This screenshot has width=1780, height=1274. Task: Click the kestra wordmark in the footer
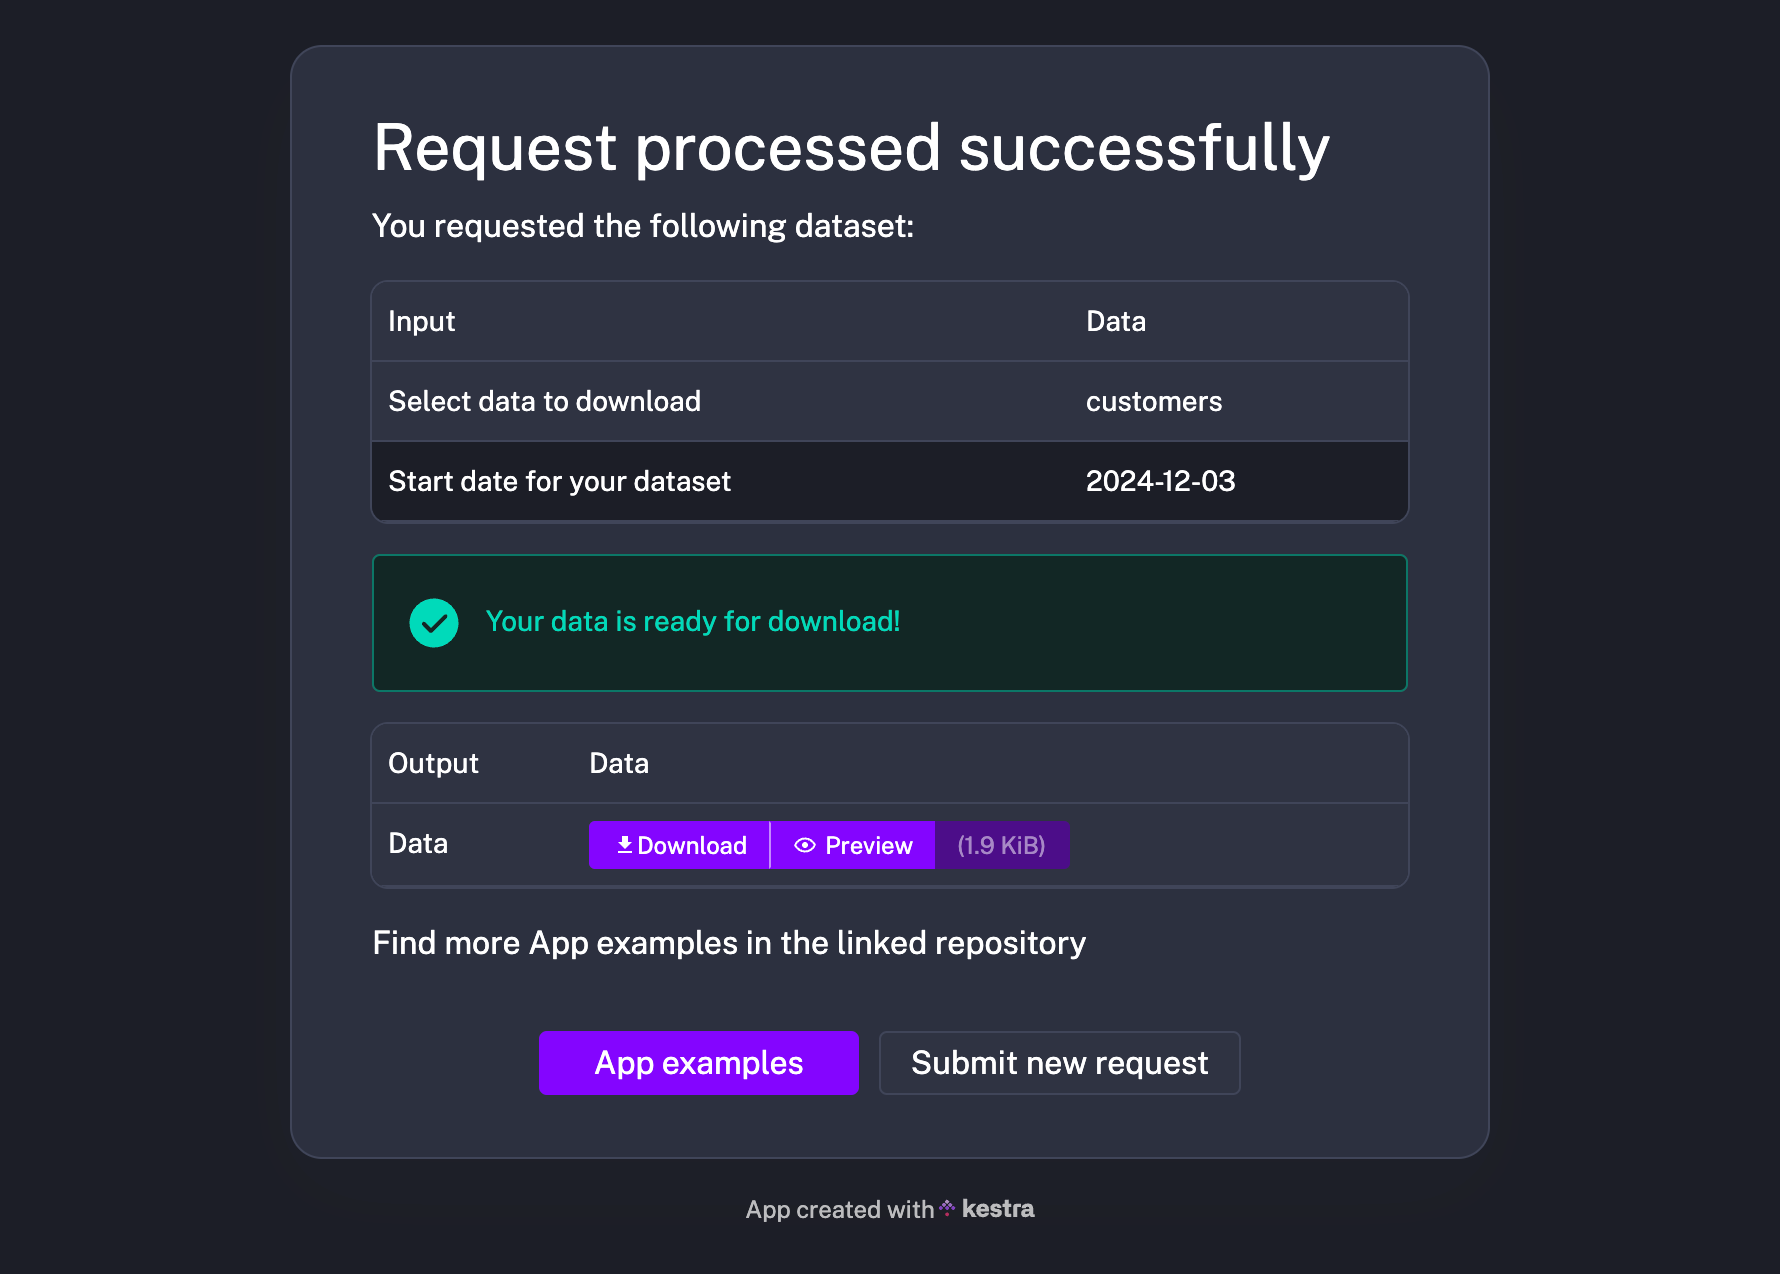pyautogui.click(x=998, y=1208)
